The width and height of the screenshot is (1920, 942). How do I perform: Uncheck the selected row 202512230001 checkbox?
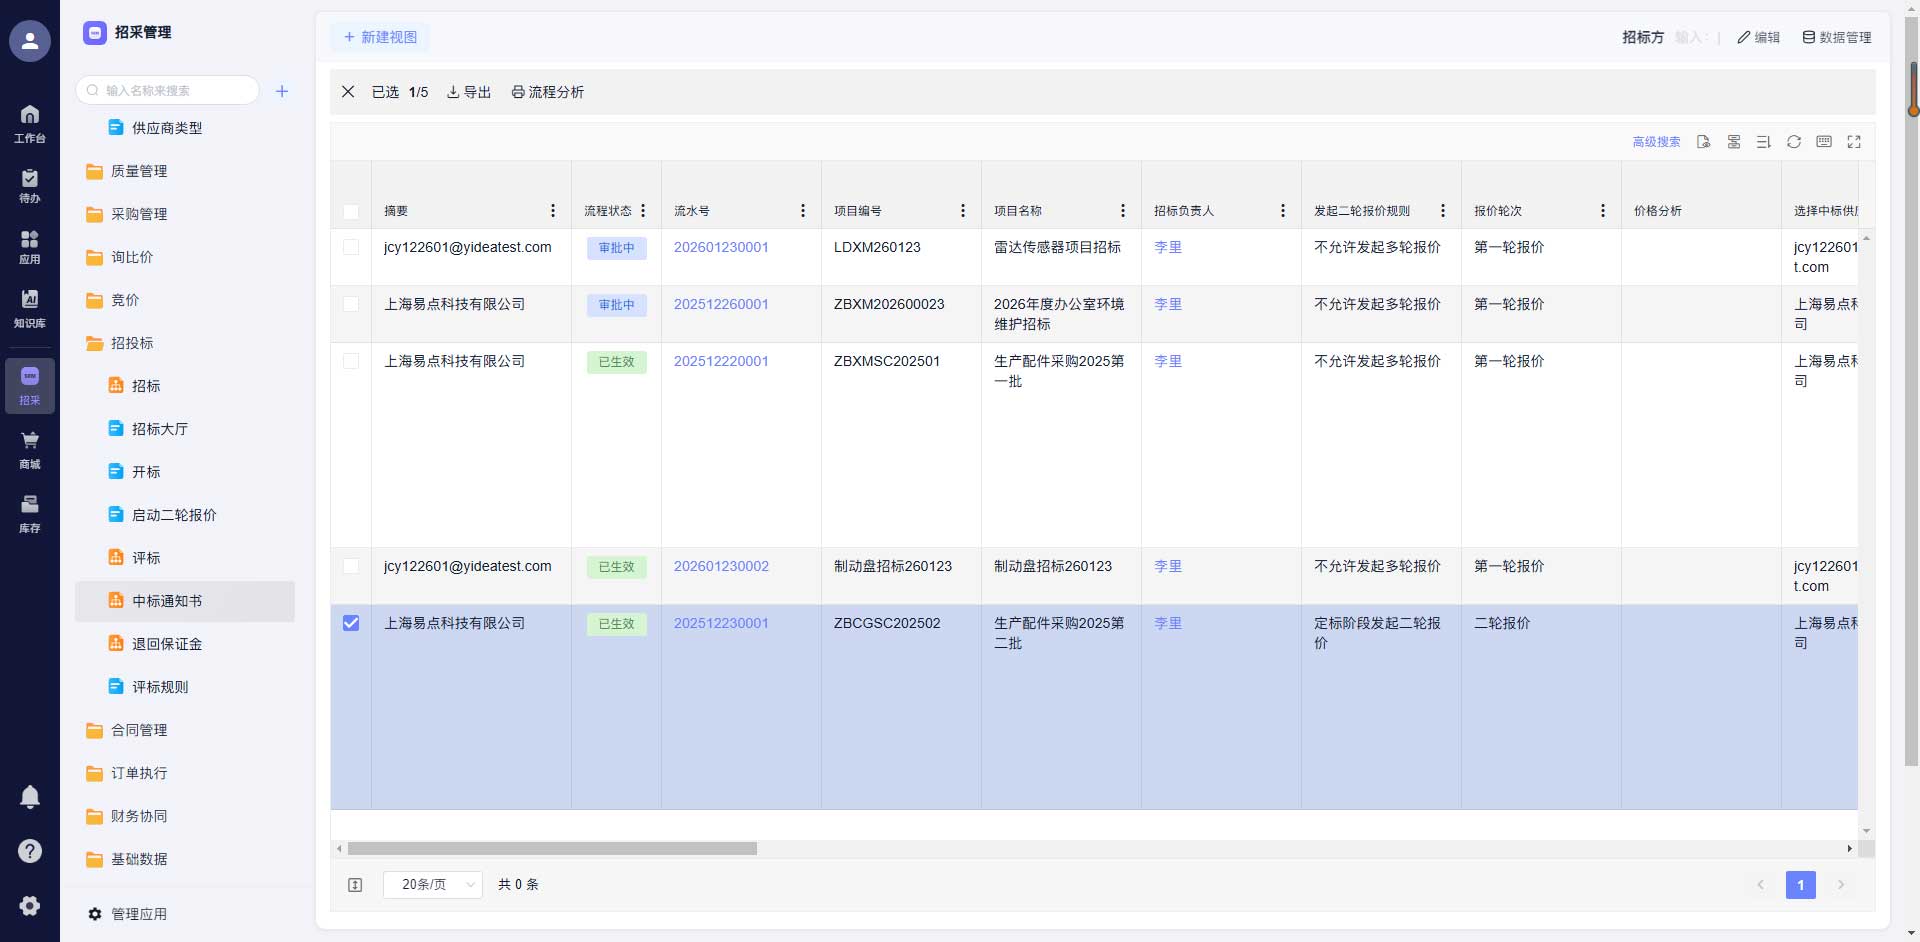[x=351, y=623]
